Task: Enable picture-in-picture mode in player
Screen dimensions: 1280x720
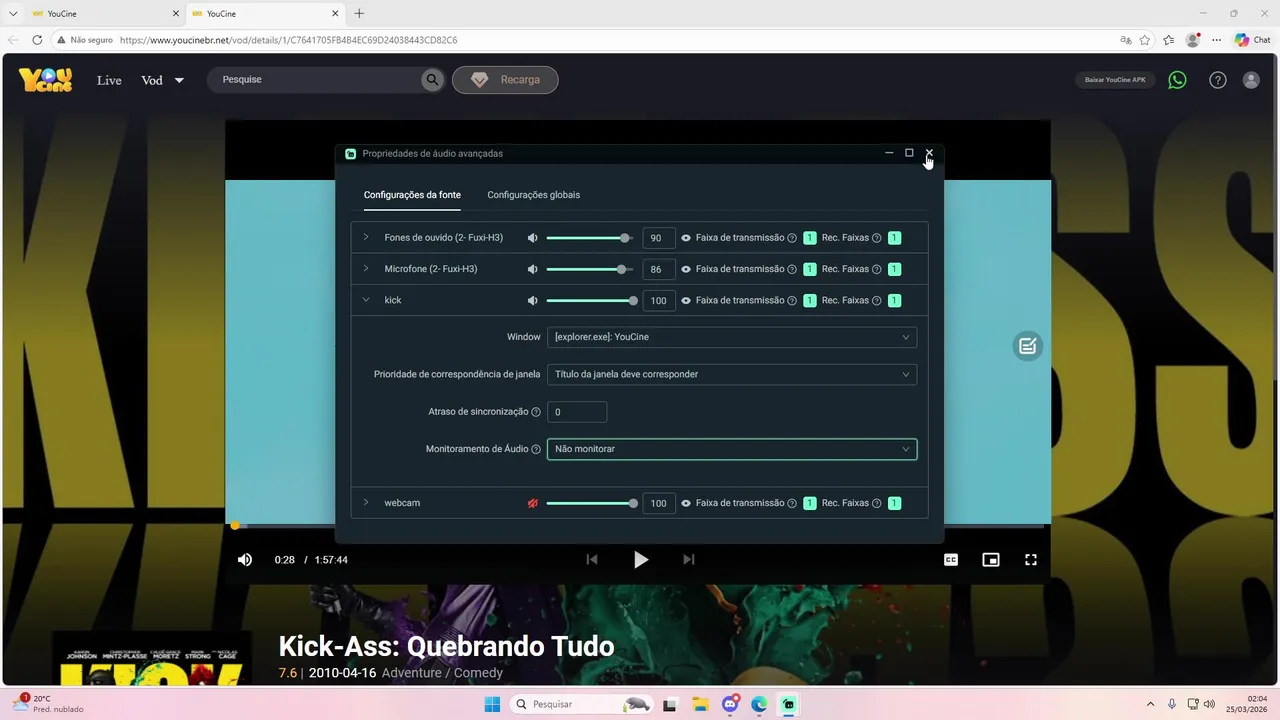Action: [x=991, y=560]
